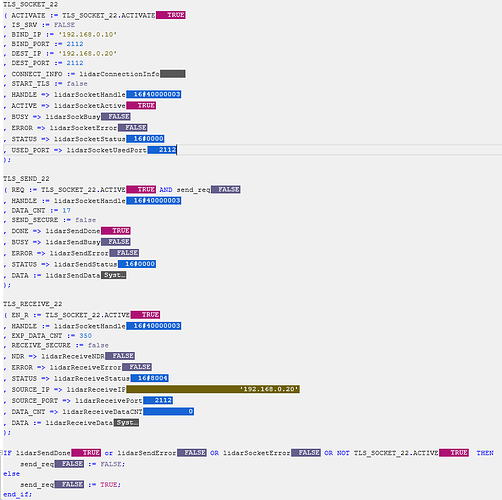
Task: Click the lidarConnectionInfo gray value box
Action: click(173, 74)
